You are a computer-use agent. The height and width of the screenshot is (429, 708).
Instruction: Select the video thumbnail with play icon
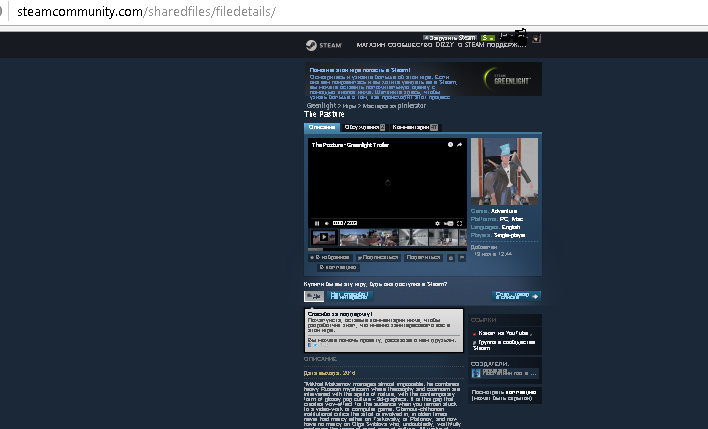click(324, 237)
